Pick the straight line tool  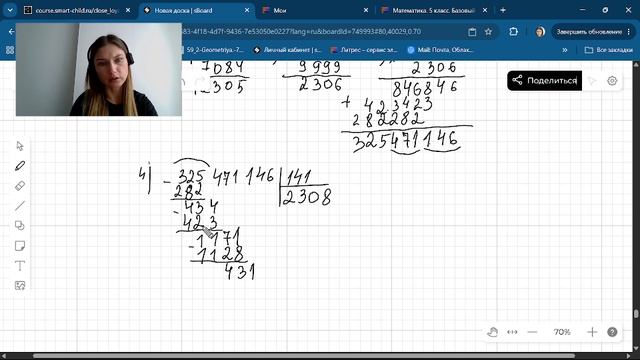pos(20,206)
